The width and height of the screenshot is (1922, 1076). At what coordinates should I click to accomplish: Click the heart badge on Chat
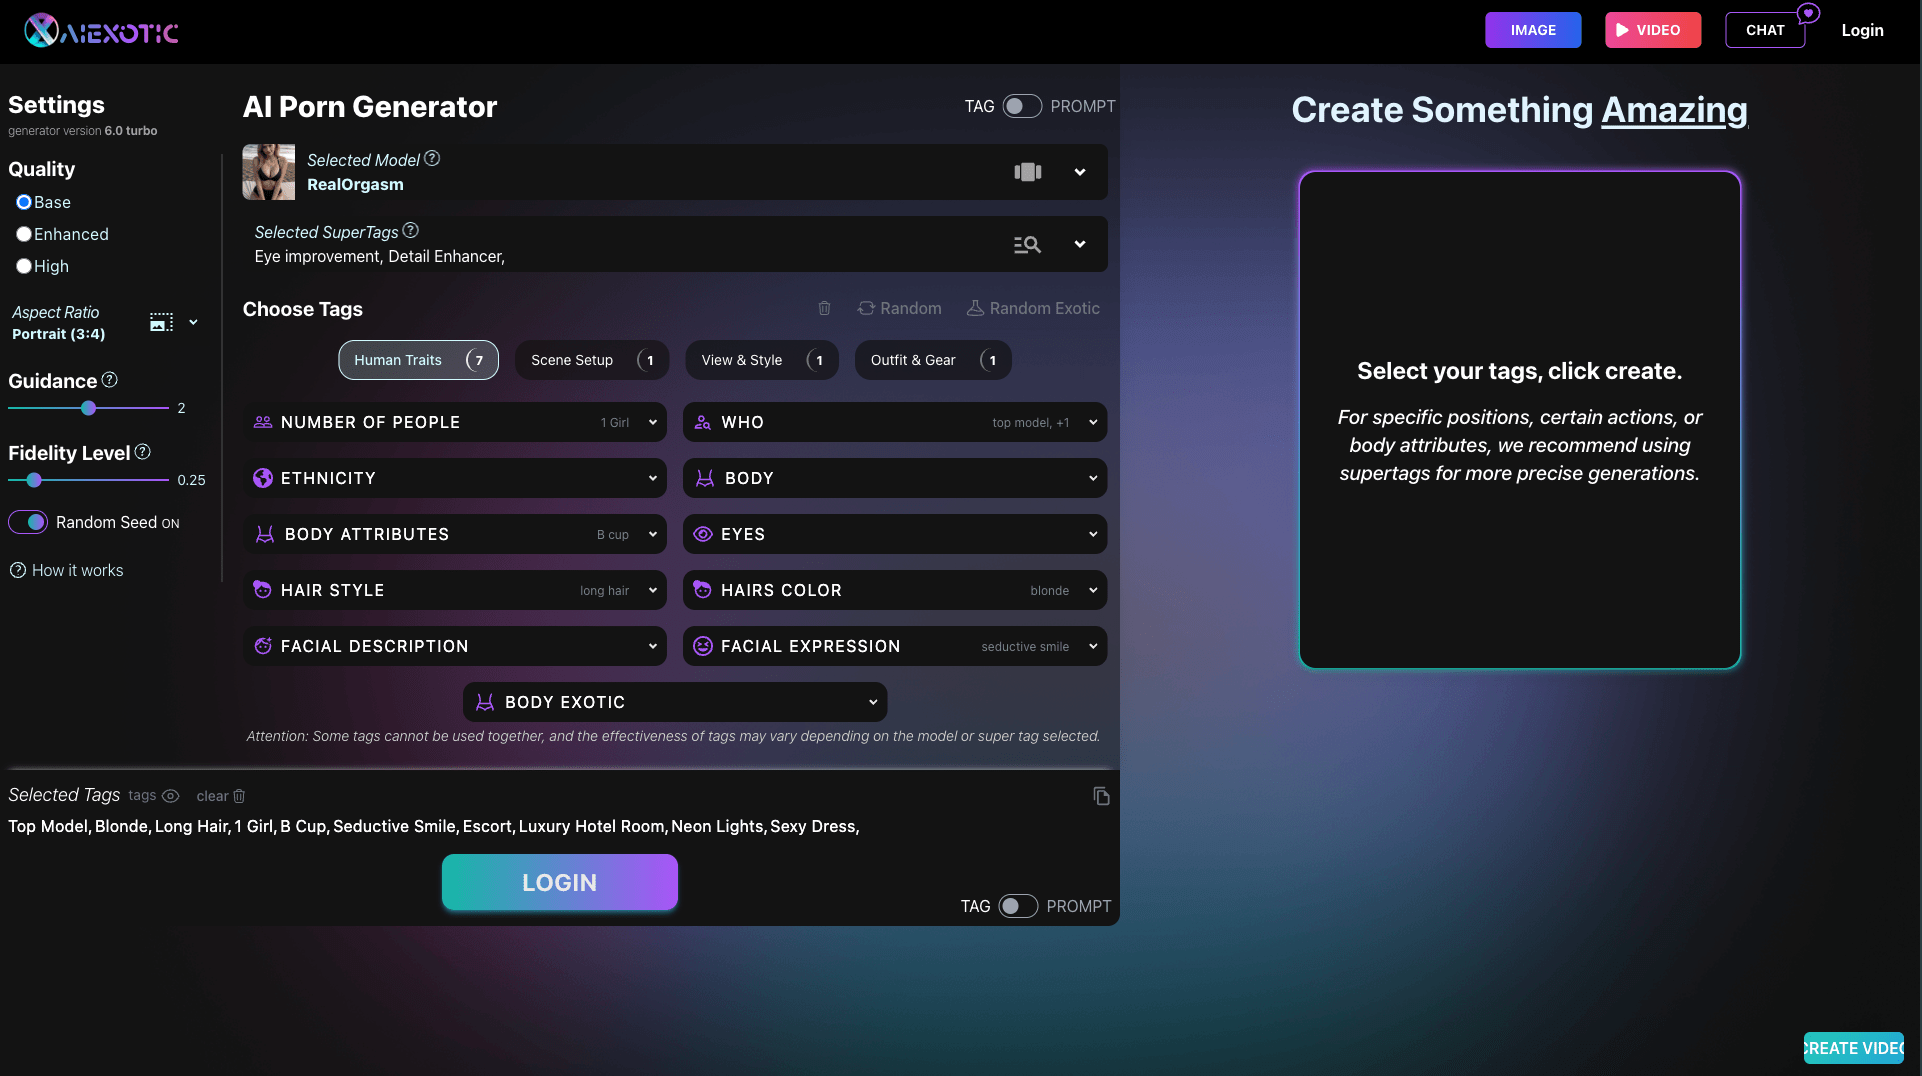(1808, 14)
